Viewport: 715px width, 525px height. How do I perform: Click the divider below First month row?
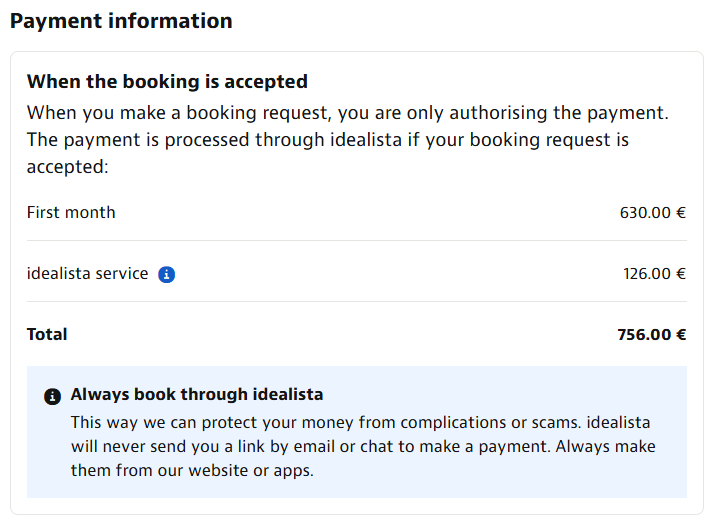tap(357, 240)
